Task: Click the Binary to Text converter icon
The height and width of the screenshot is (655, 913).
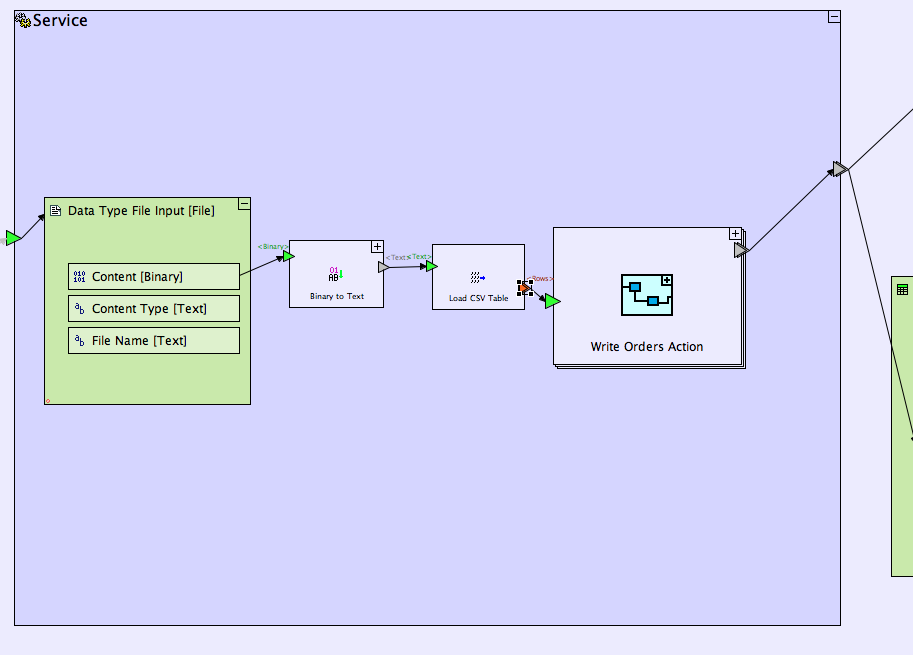Action: 335,274
